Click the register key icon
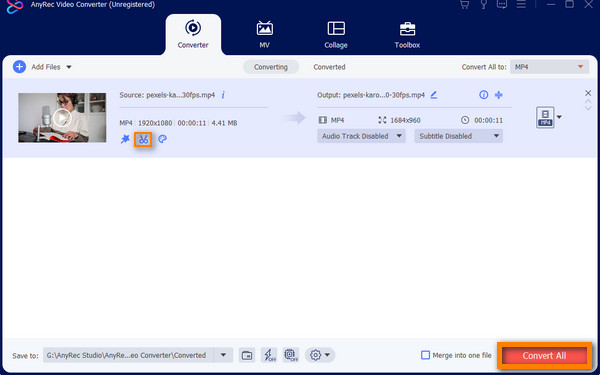Screen dimensions: 600x375 pos(483,5)
